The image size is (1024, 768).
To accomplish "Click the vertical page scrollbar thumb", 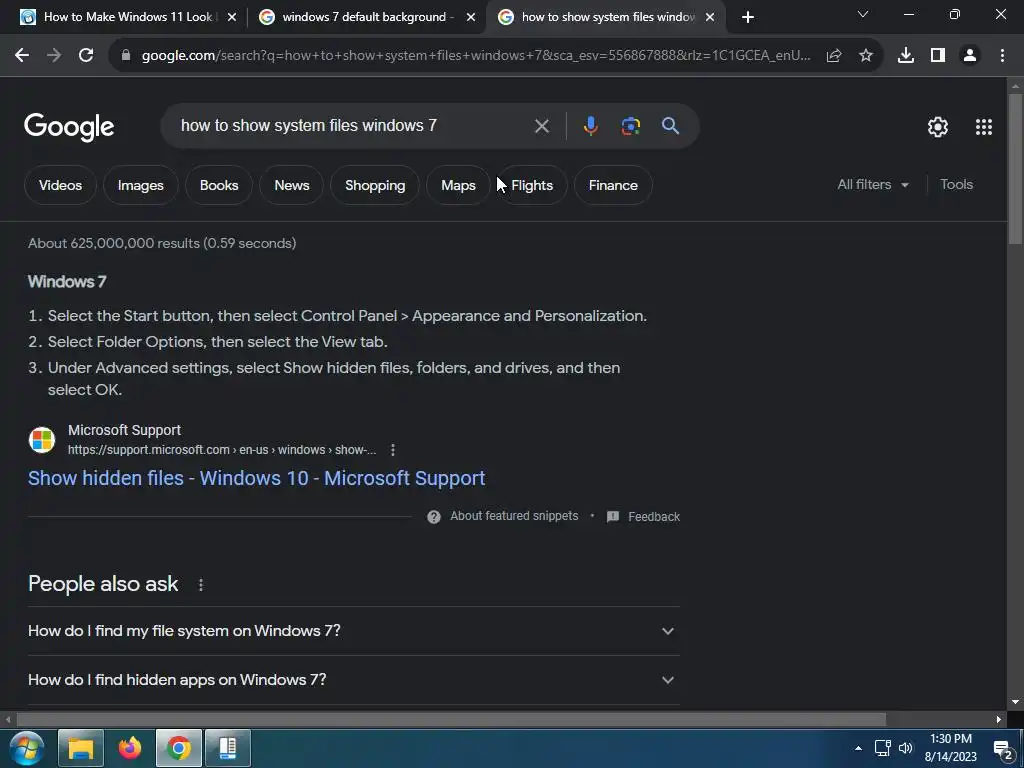I will [1015, 170].
